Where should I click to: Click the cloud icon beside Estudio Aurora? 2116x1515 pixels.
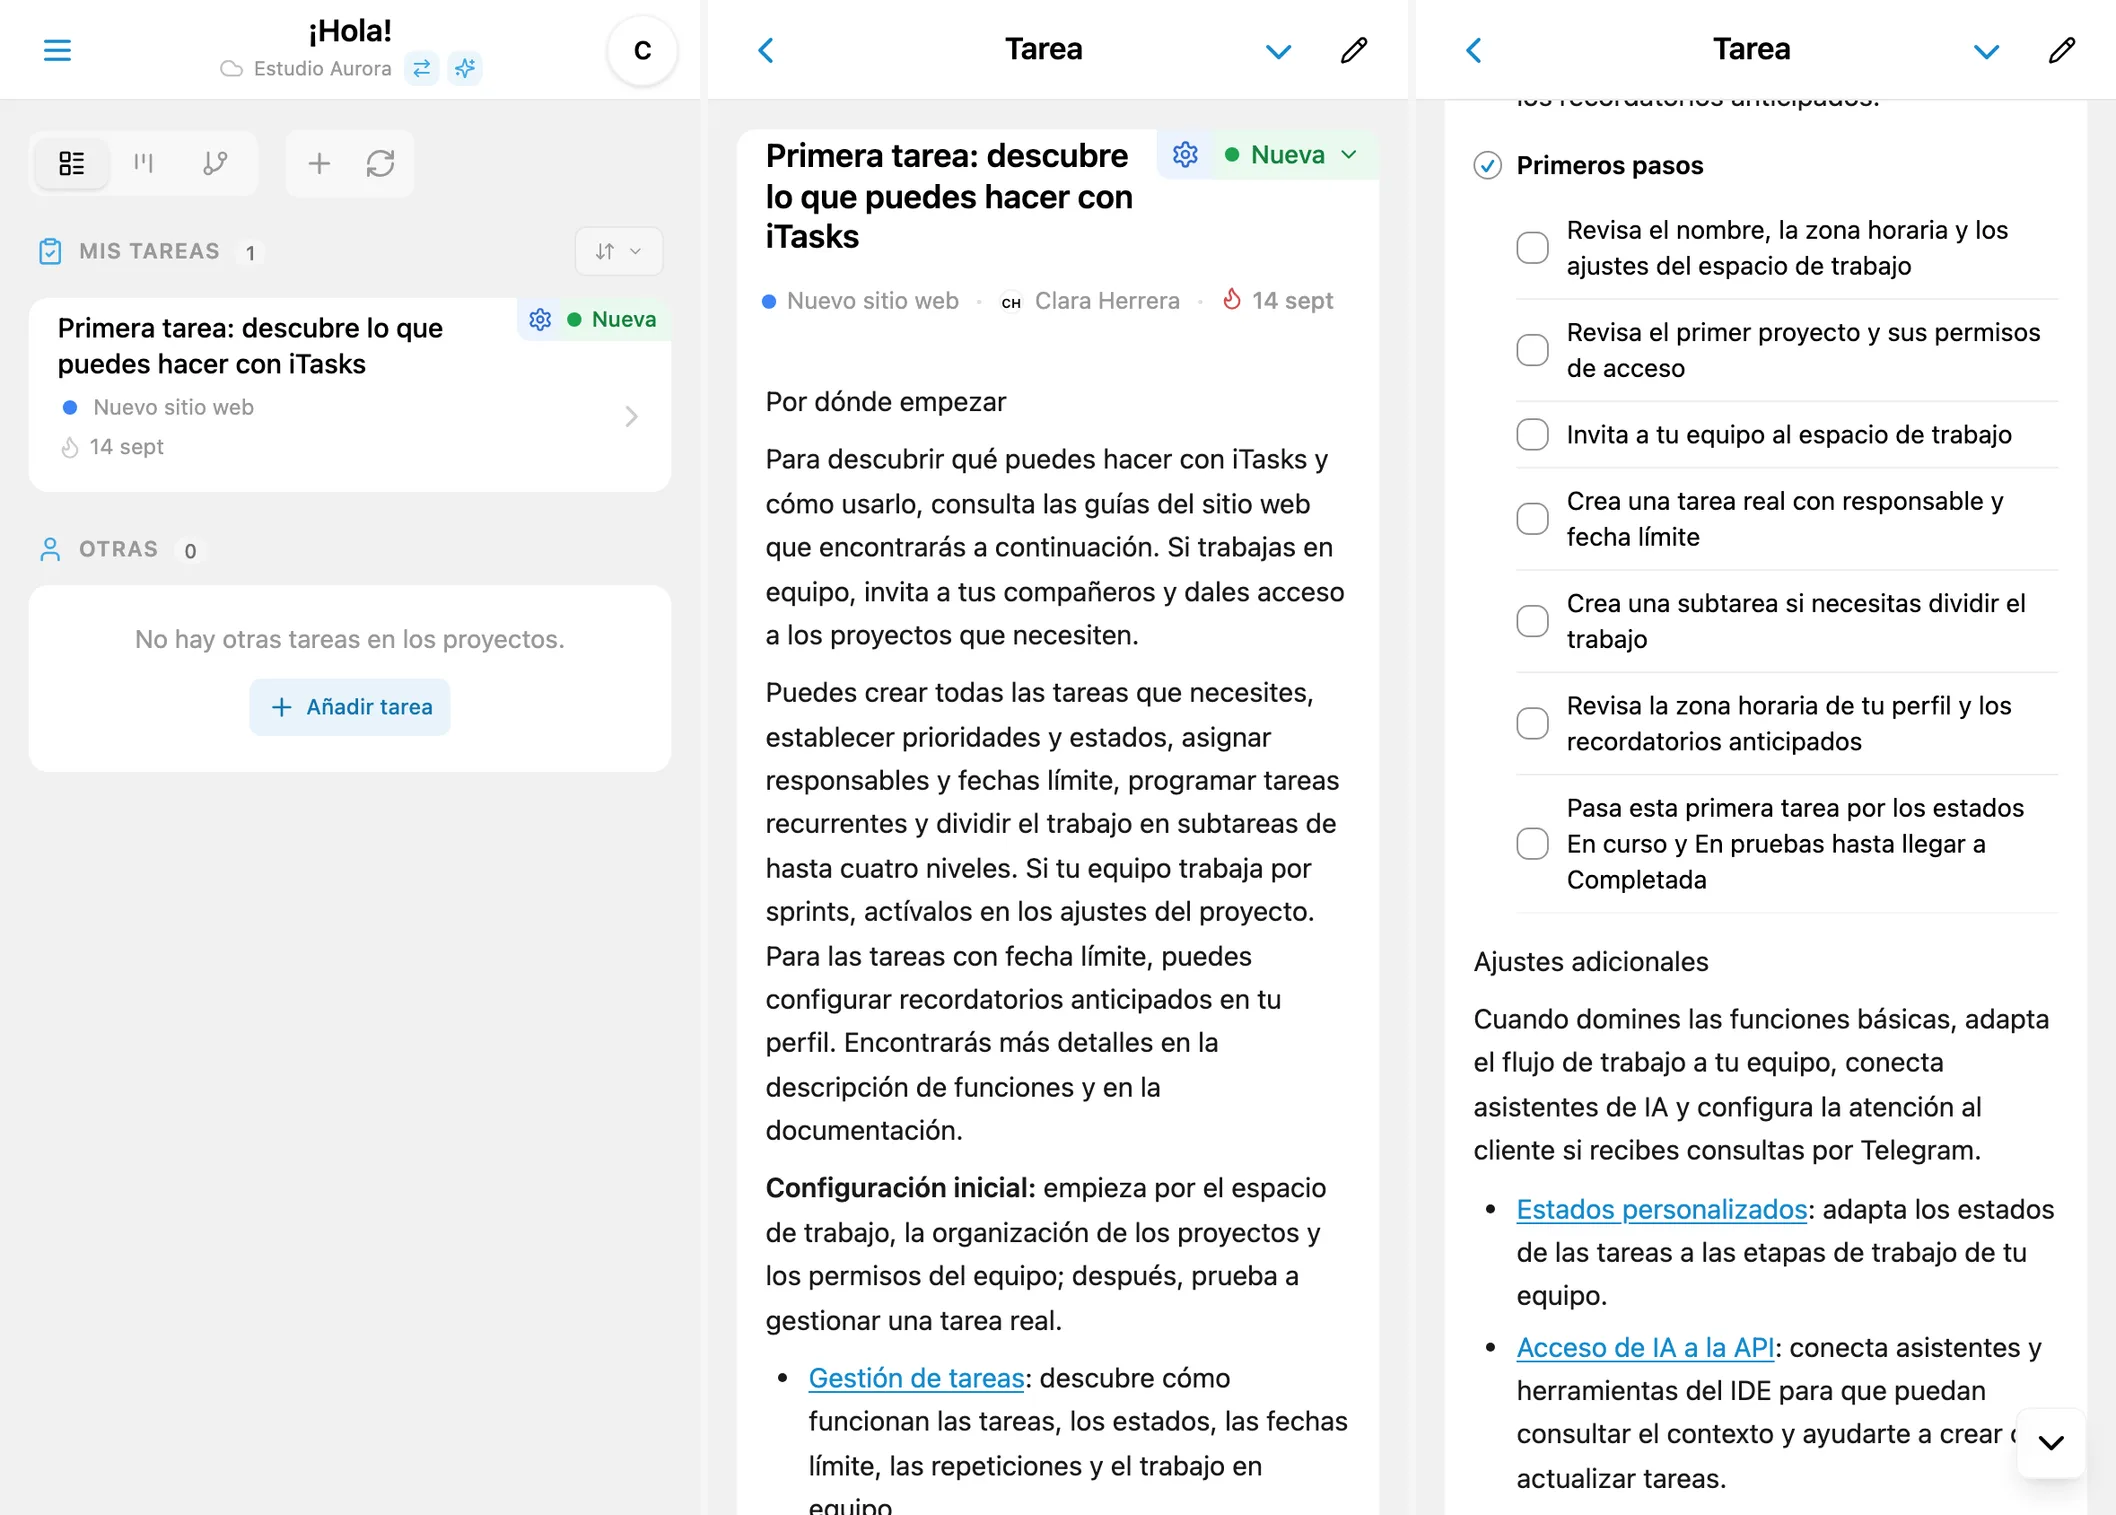click(x=231, y=69)
